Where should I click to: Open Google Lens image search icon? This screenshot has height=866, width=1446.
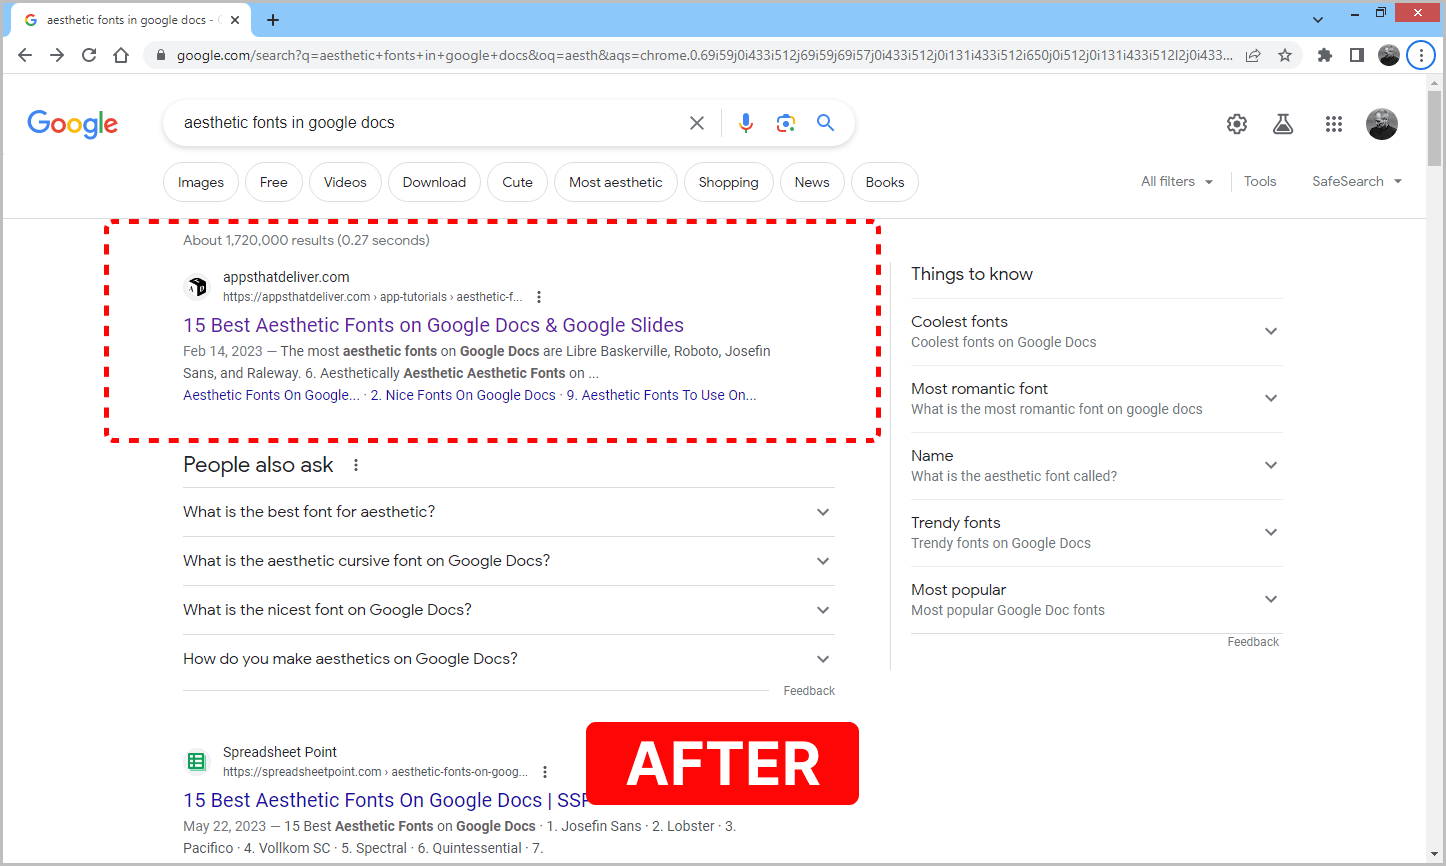tap(786, 122)
